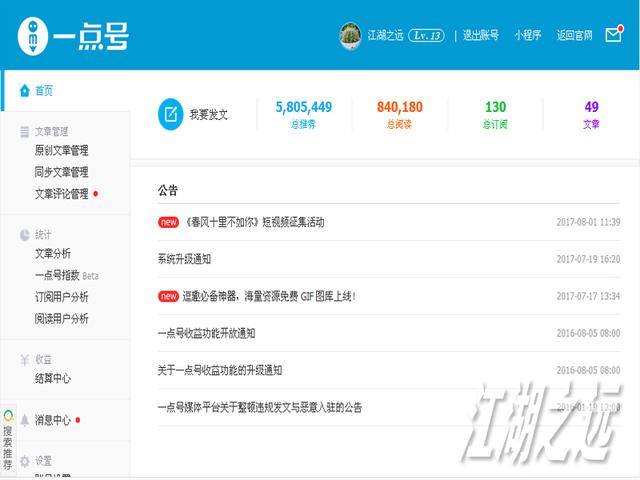Viewport: 640px width, 480px height.
Task: Open the mail envelope notification icon
Action: 614,34
